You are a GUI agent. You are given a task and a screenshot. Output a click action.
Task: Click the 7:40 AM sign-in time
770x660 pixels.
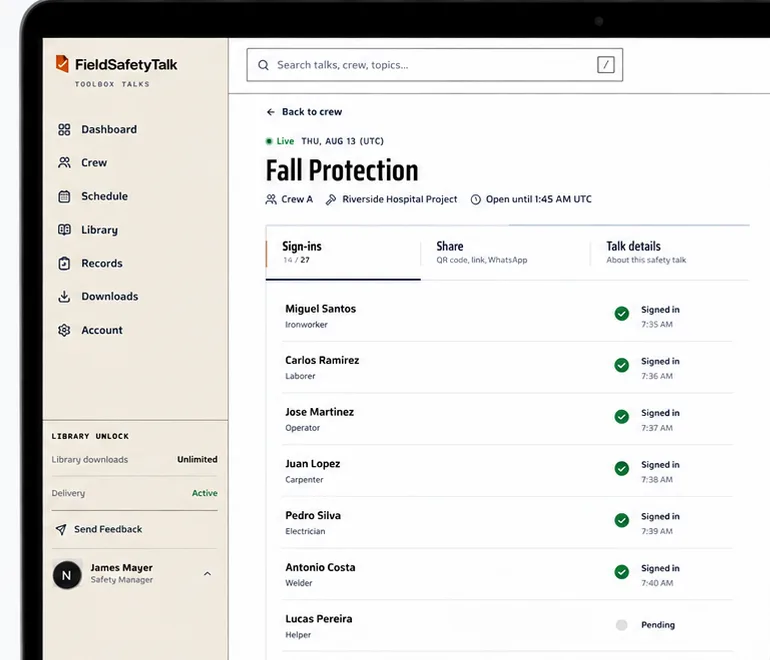657,583
